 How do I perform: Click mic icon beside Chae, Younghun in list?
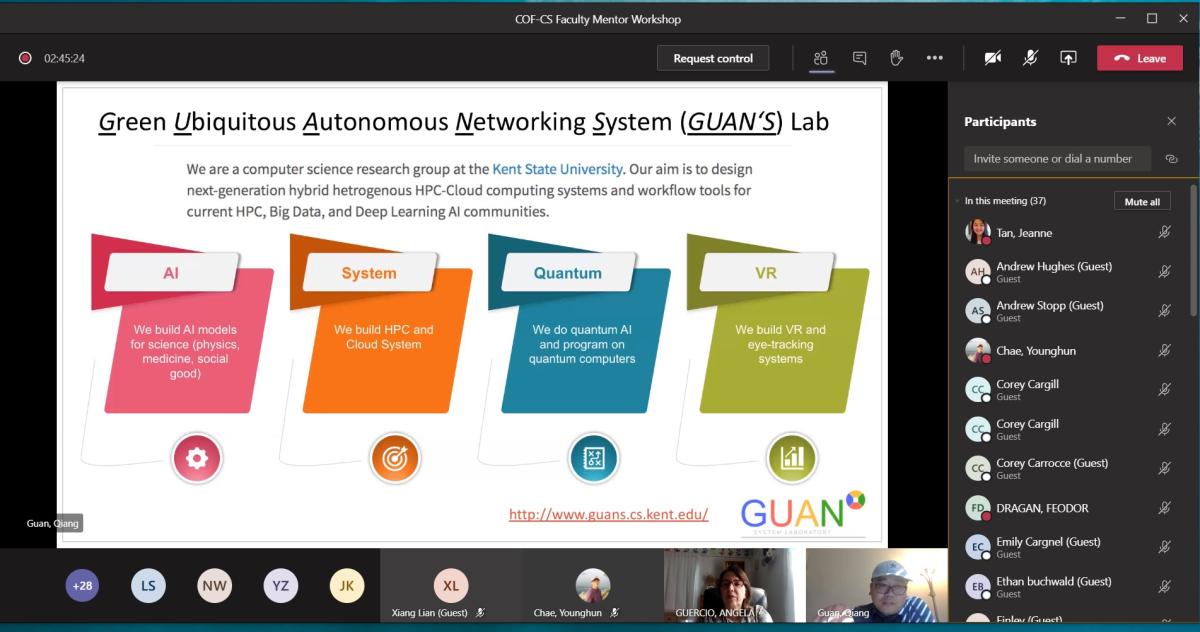click(x=1164, y=351)
